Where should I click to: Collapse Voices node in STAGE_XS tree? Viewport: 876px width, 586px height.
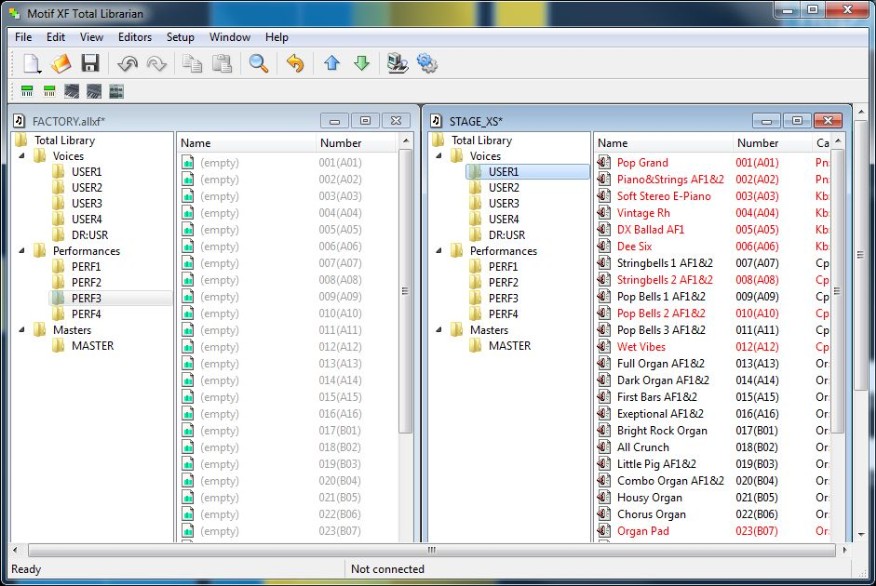[439, 156]
